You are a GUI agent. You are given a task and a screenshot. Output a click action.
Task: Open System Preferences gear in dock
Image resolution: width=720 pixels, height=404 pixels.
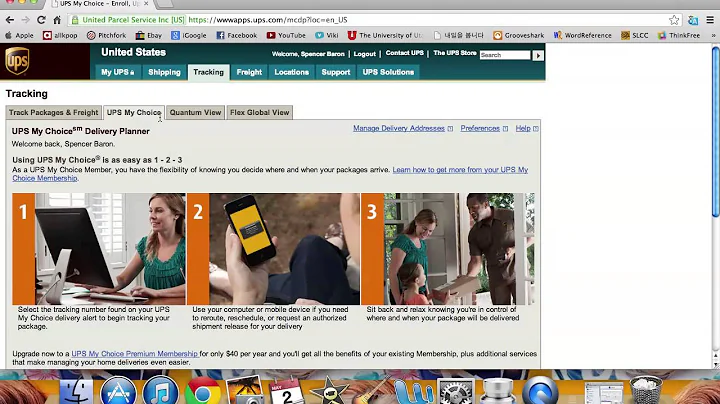456,393
